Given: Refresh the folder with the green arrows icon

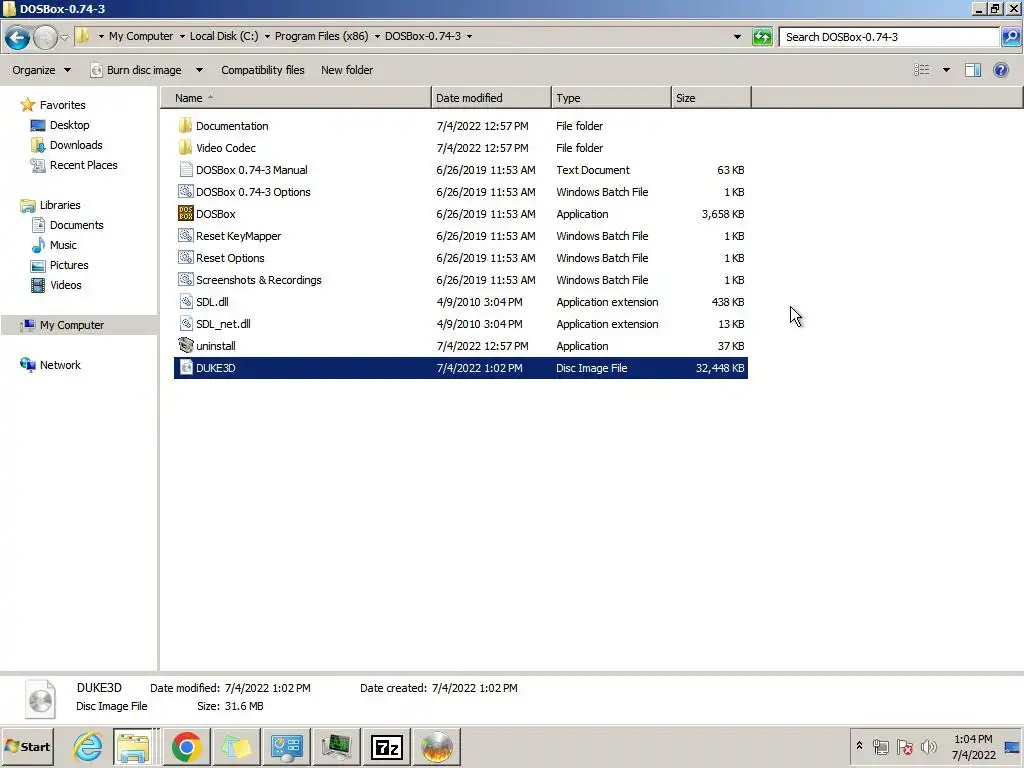Looking at the screenshot, I should 762,37.
